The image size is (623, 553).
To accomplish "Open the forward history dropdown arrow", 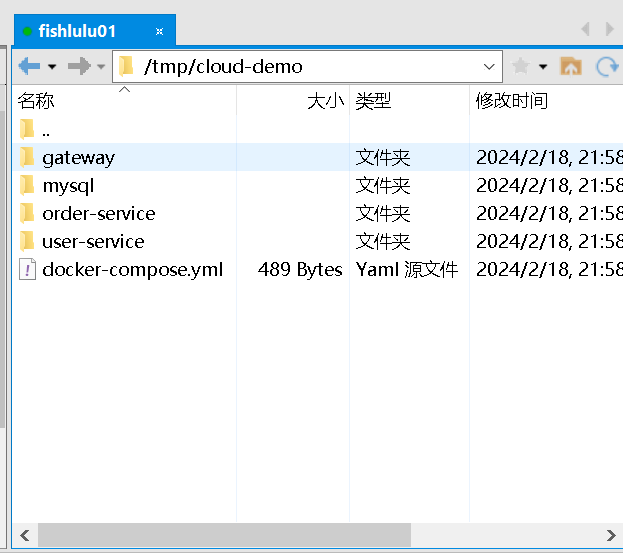I will (x=101, y=67).
